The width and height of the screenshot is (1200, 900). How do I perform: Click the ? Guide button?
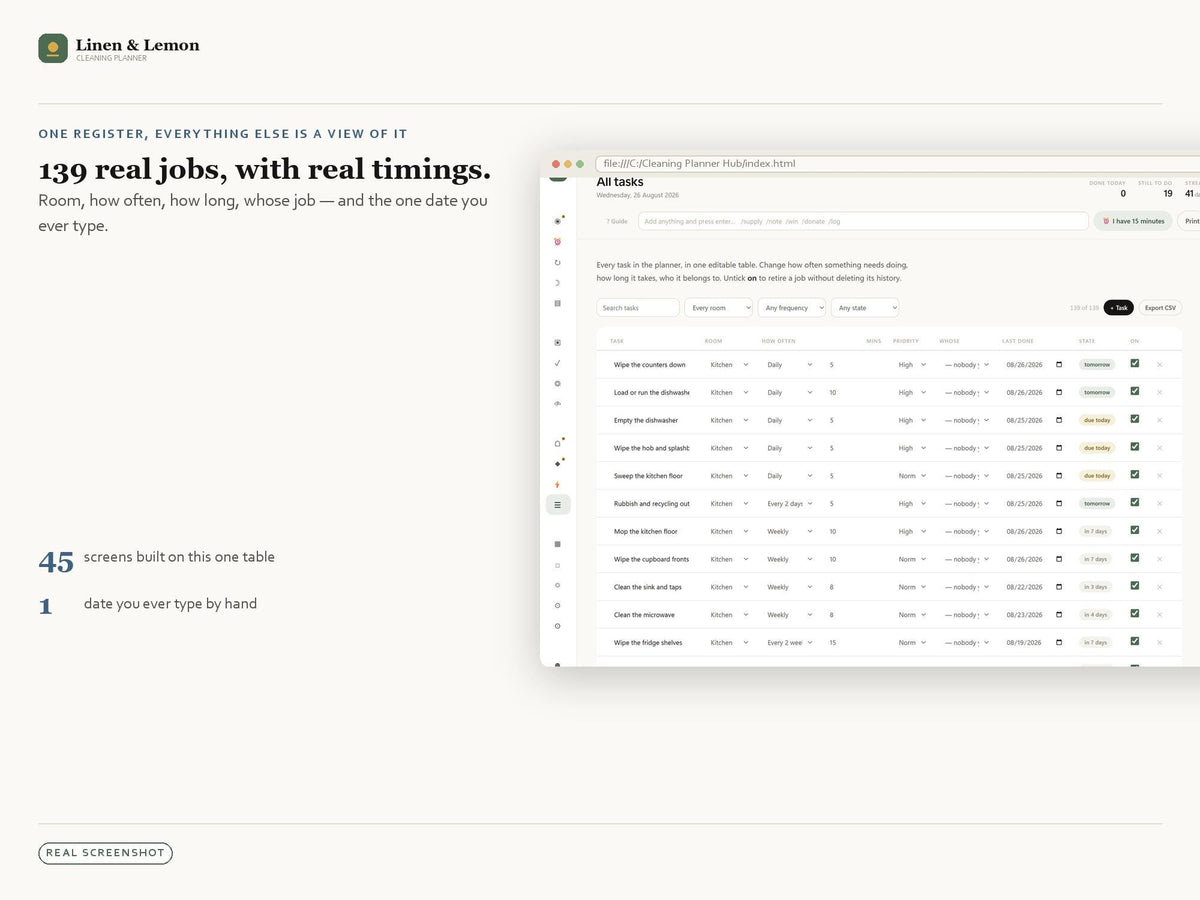(x=617, y=221)
